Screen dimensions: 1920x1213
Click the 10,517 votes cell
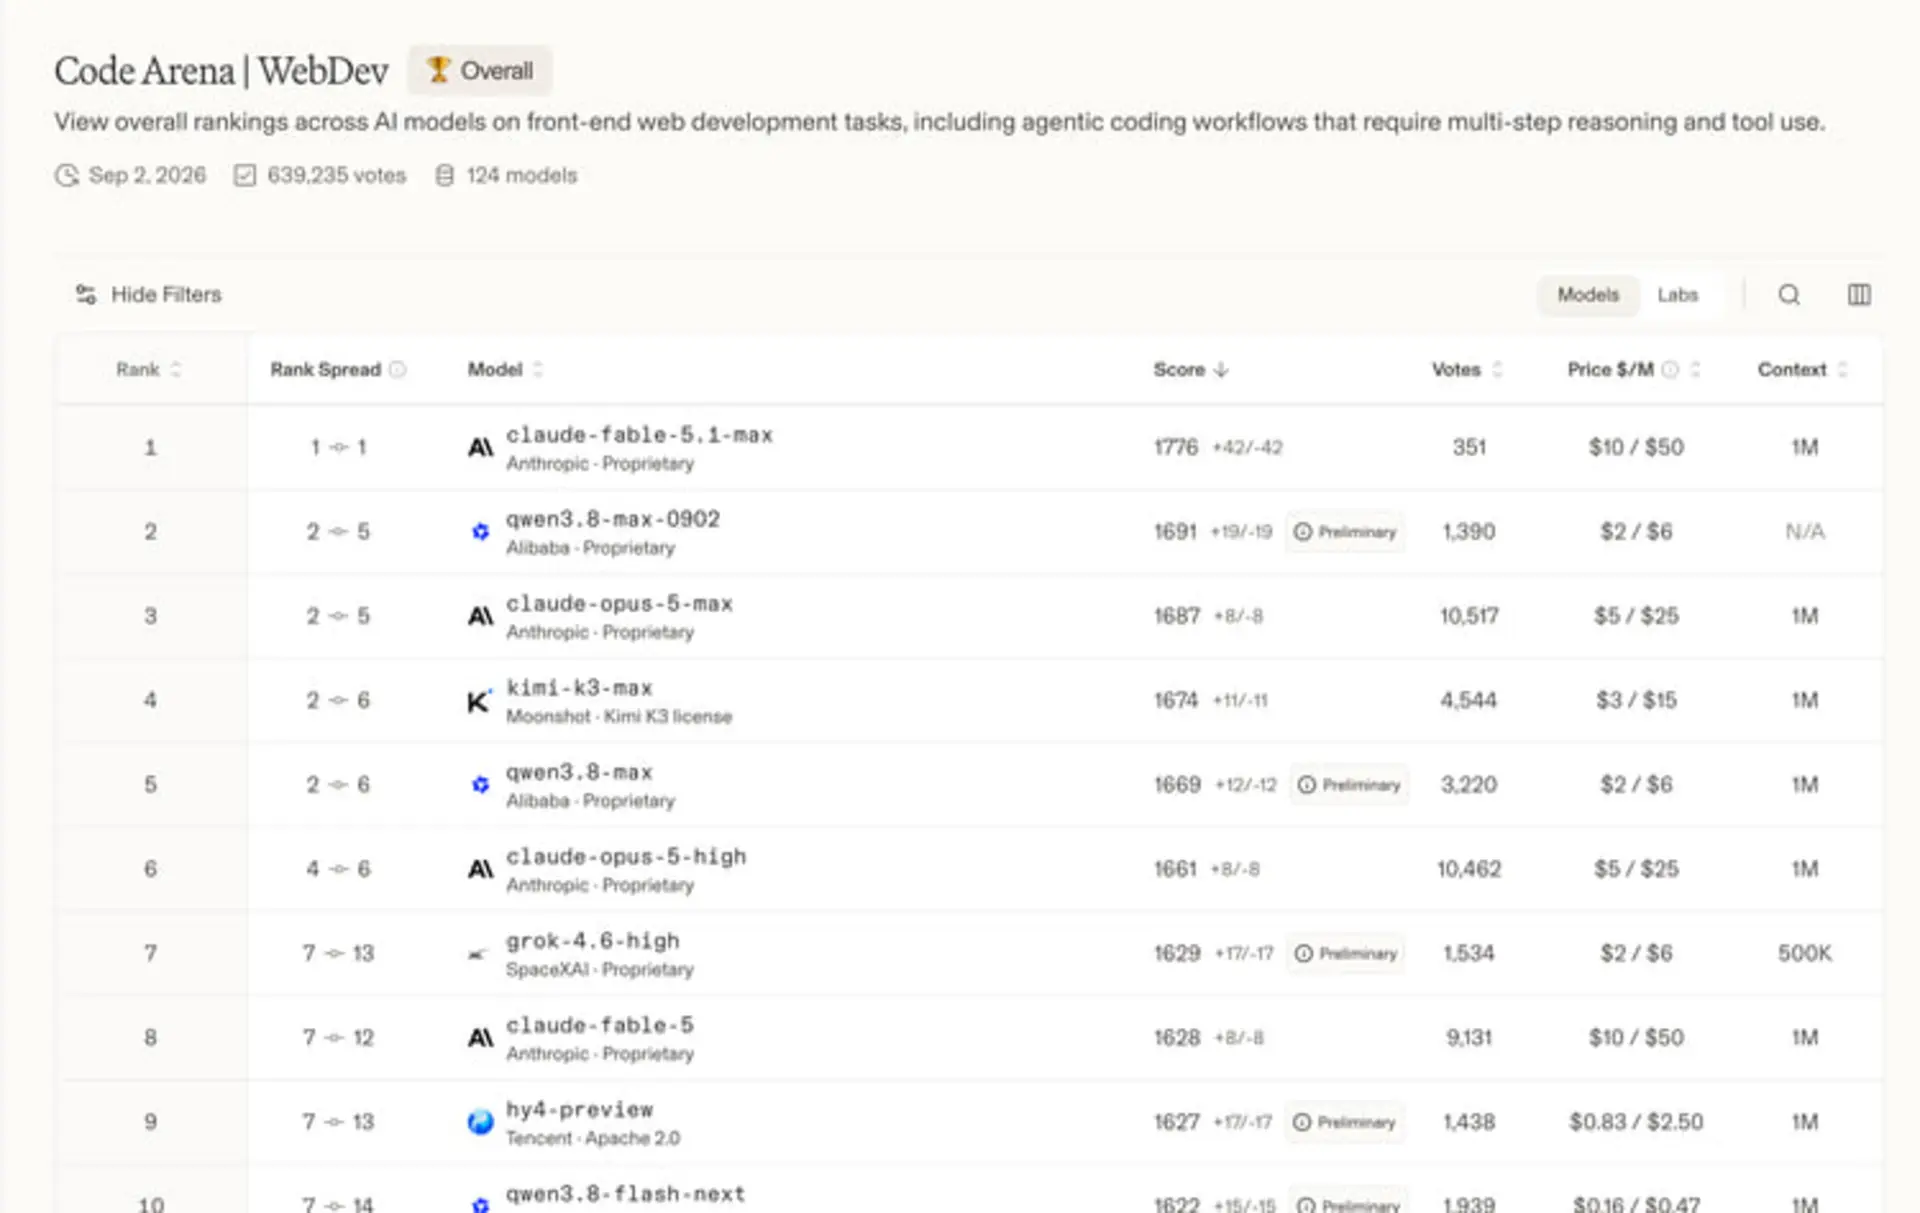[1469, 616]
